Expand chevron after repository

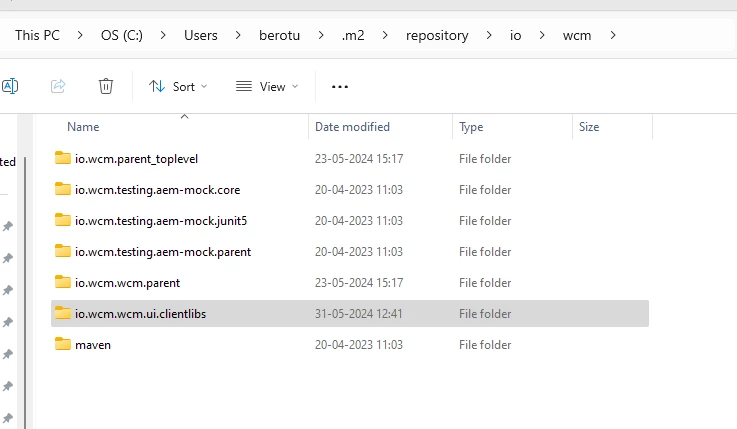tap(489, 35)
